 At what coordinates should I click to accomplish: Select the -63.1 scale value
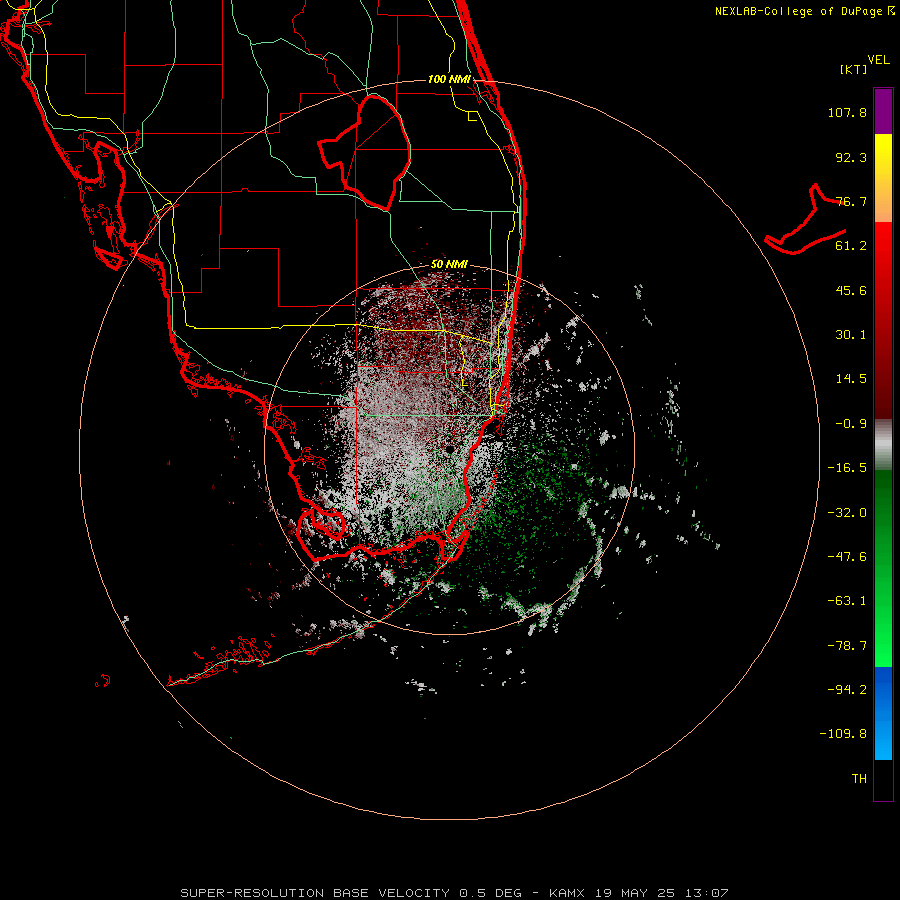point(847,601)
